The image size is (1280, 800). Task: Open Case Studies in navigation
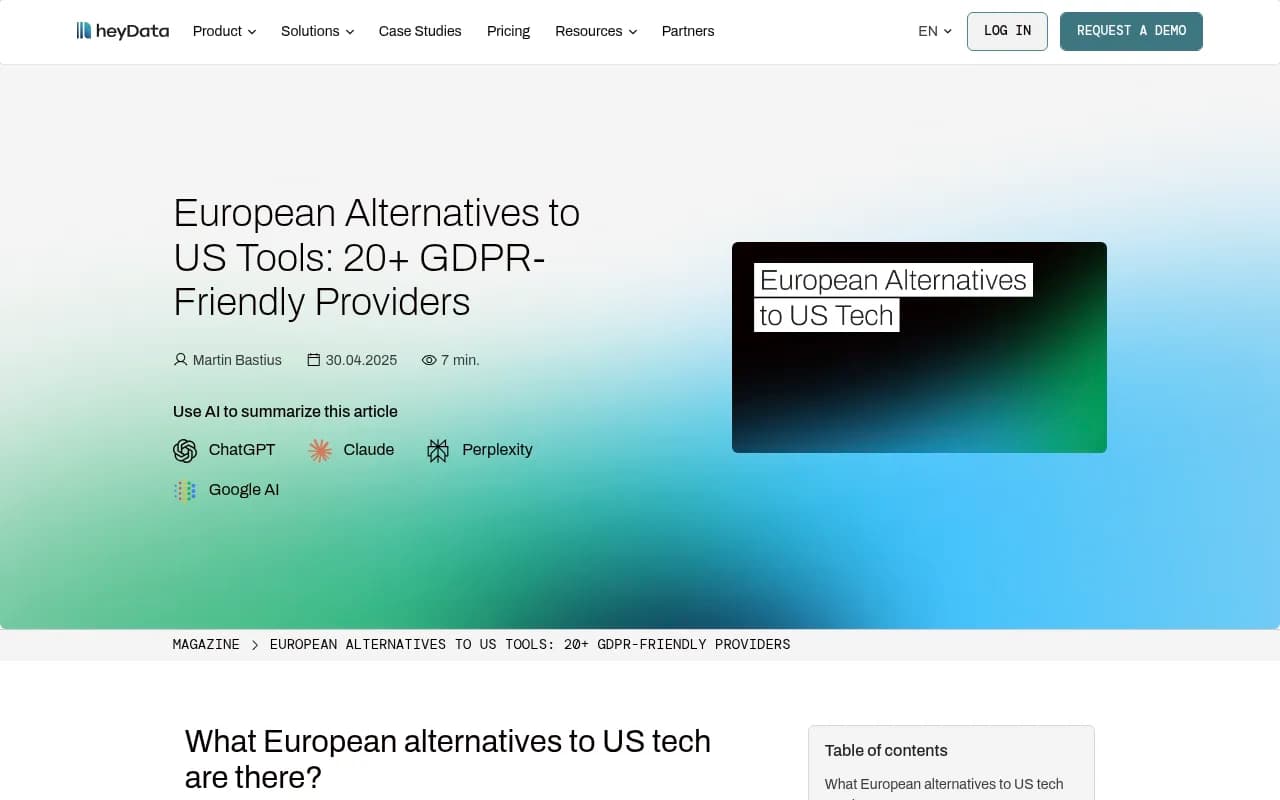[420, 31]
